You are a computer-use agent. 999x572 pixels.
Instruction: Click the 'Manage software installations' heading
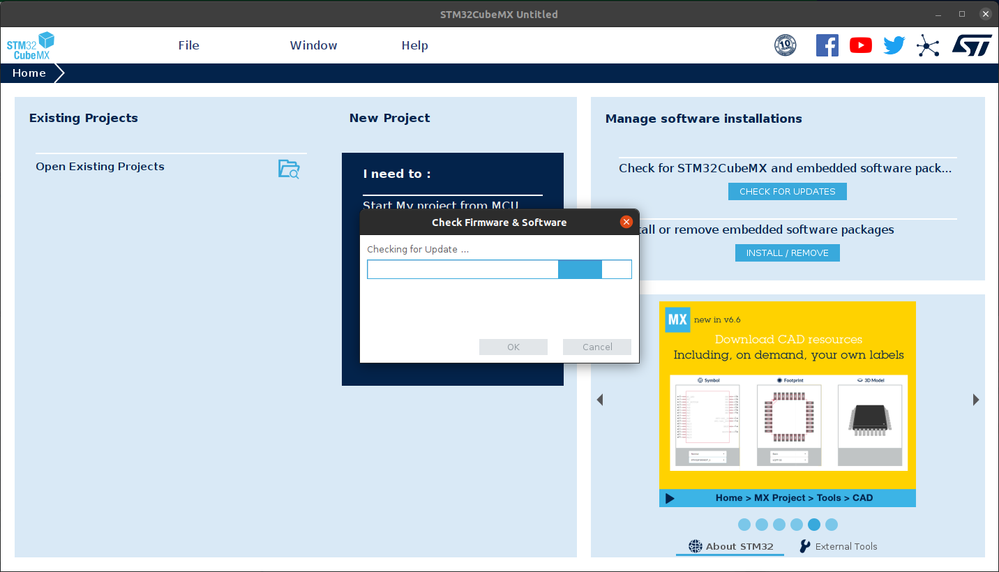pyautogui.click(x=703, y=118)
